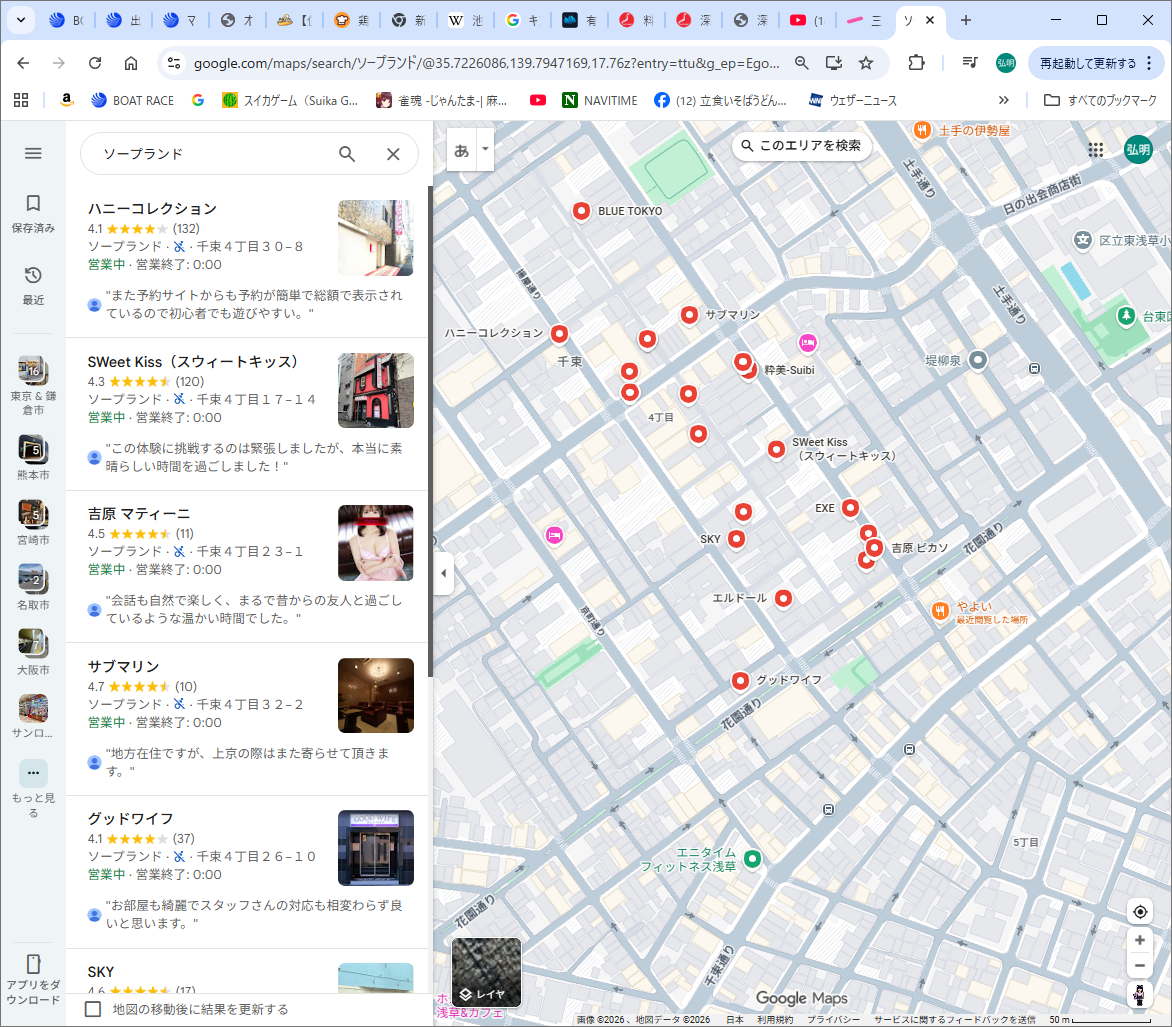Open Street View pegman icon

(x=1139, y=995)
